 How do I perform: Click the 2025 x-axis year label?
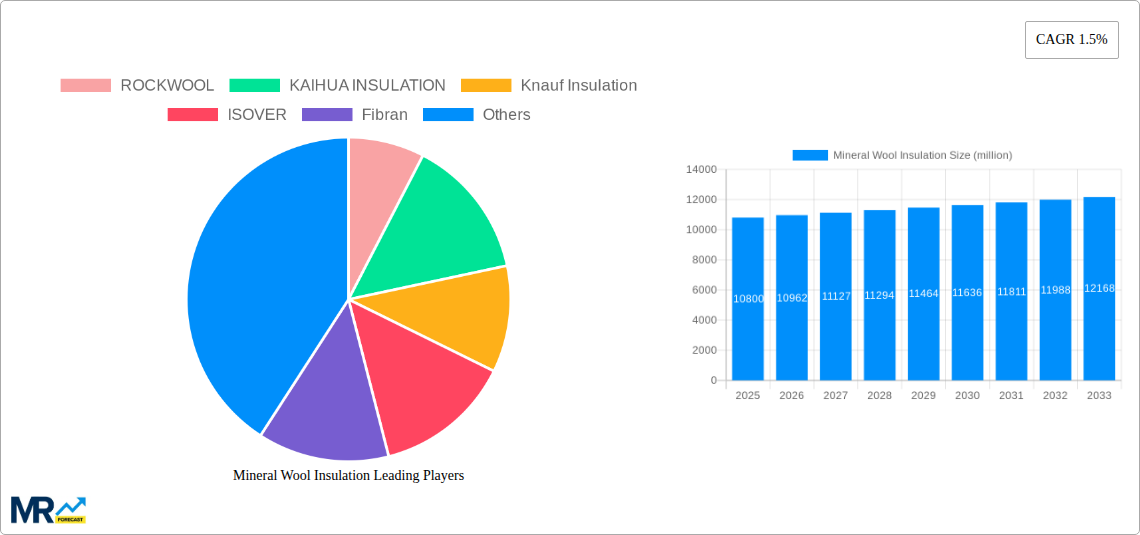[748, 395]
